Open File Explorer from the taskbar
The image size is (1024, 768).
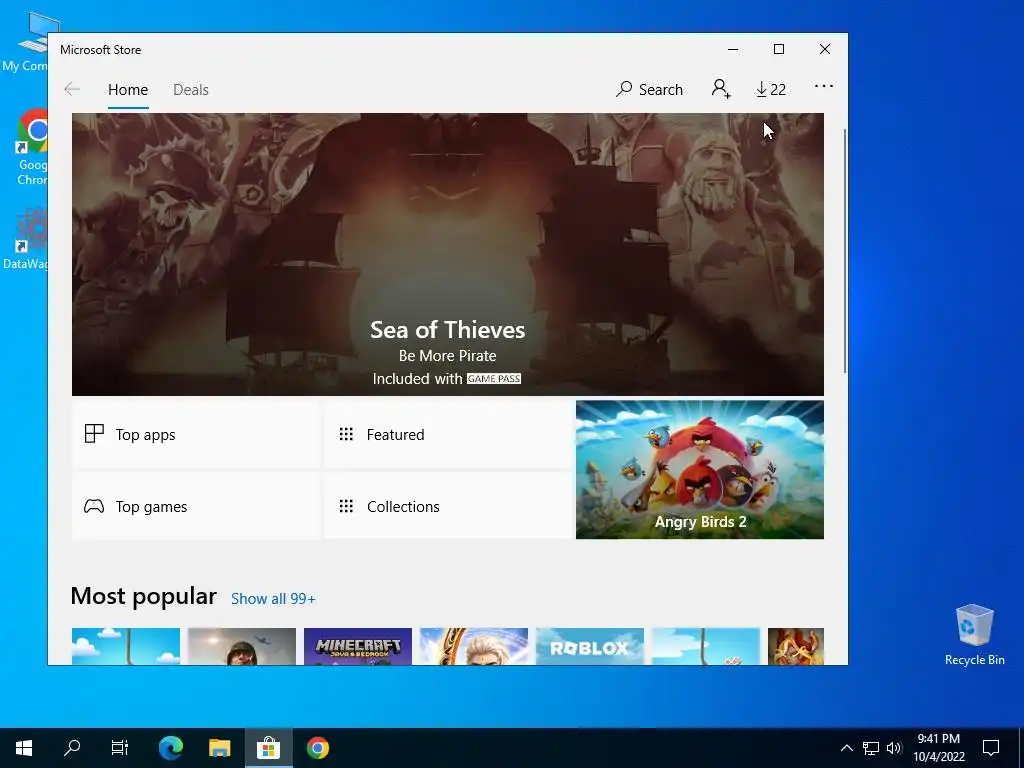point(219,748)
